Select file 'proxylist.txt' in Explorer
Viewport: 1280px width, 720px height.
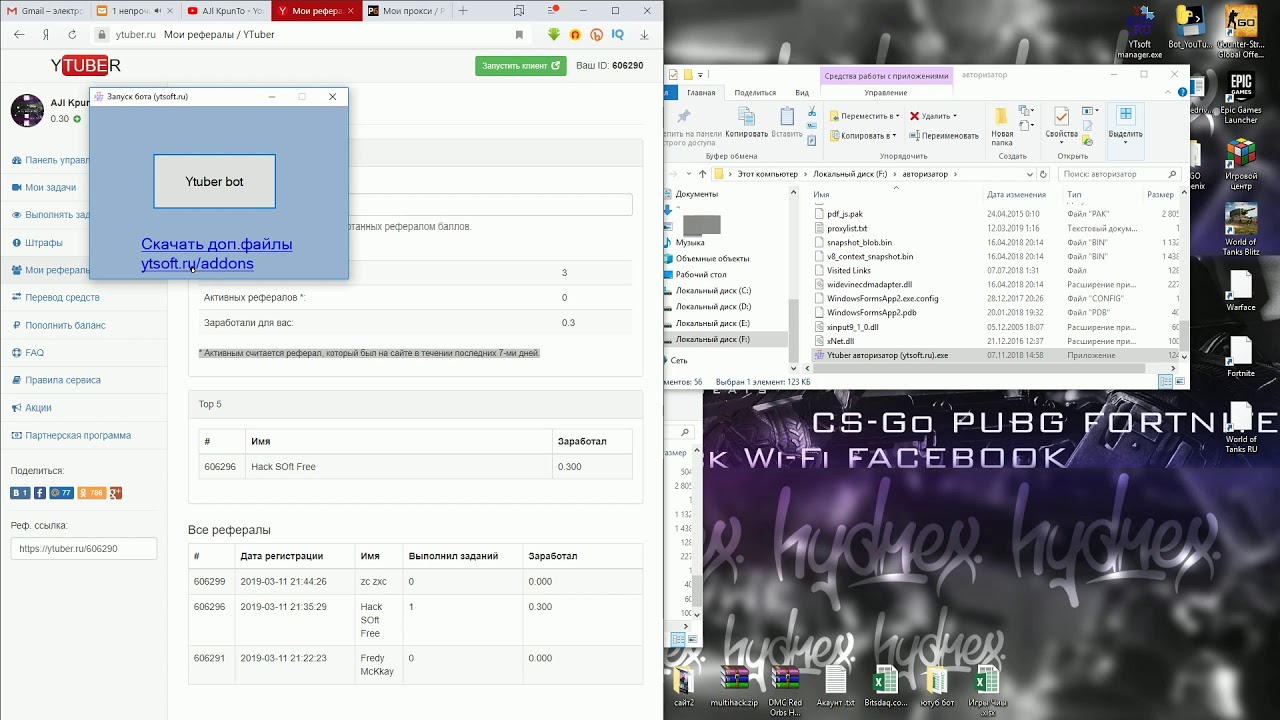(x=847, y=228)
